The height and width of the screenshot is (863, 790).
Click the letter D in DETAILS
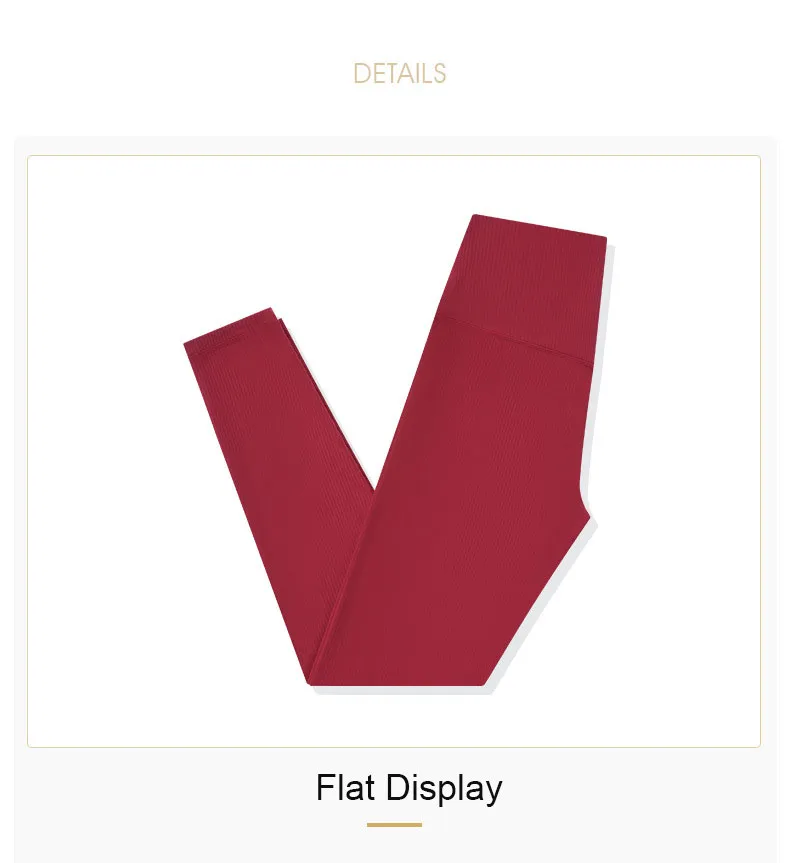[360, 74]
